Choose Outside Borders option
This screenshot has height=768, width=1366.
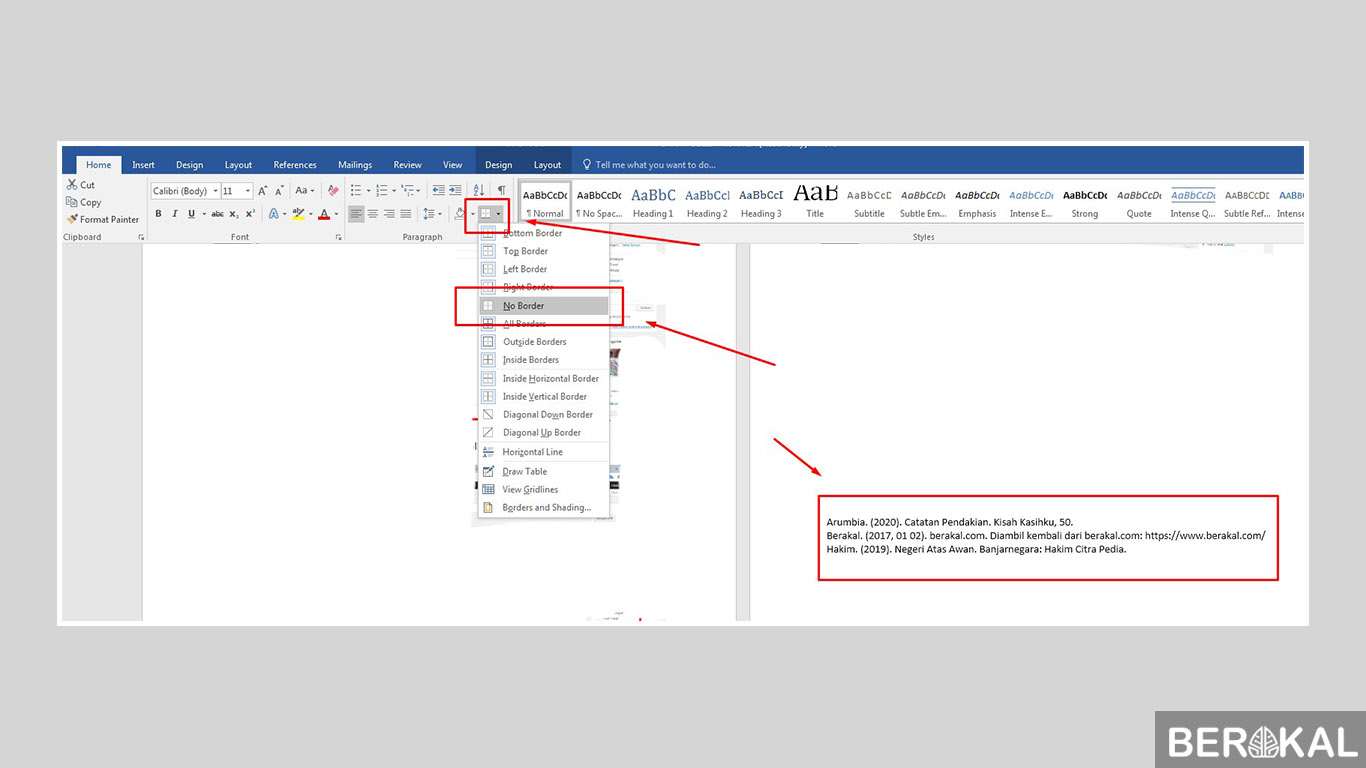543,342
